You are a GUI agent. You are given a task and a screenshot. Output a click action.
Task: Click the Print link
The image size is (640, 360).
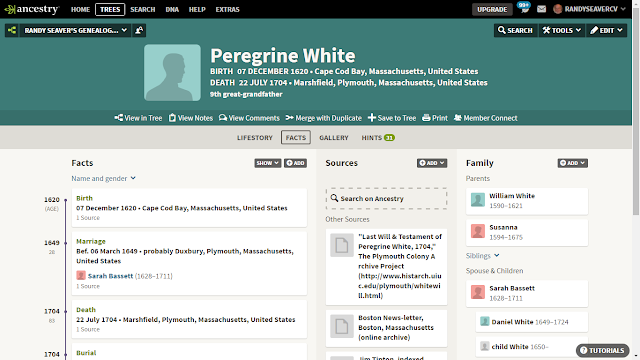435,118
